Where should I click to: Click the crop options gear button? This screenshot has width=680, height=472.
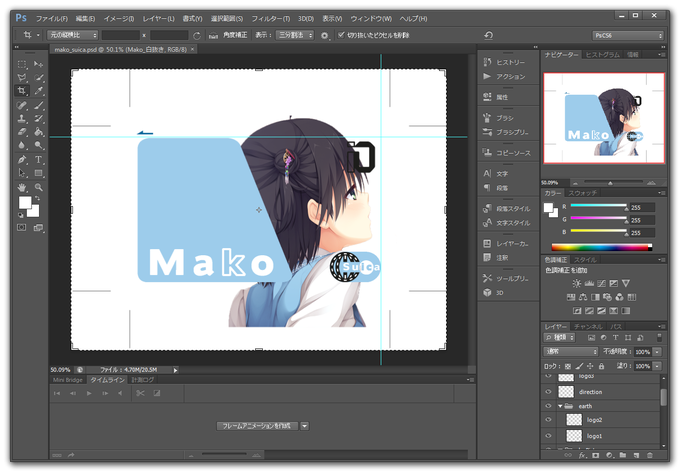coord(324,36)
